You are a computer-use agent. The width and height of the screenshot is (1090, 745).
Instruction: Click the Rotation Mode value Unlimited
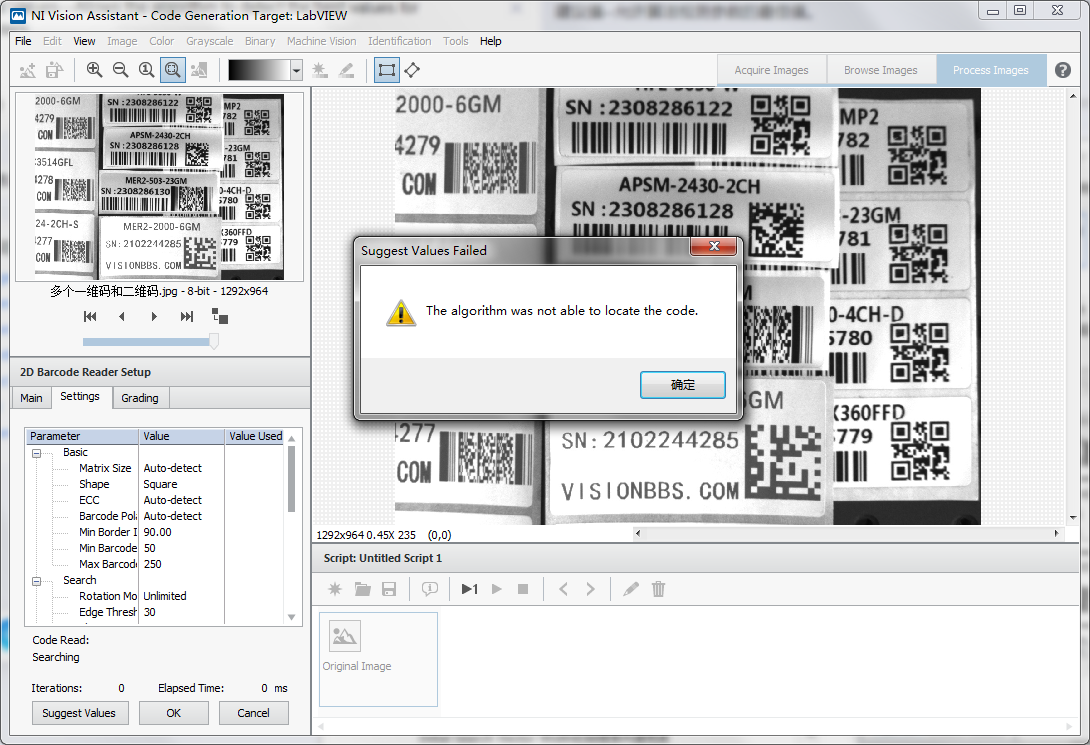[x=165, y=596]
